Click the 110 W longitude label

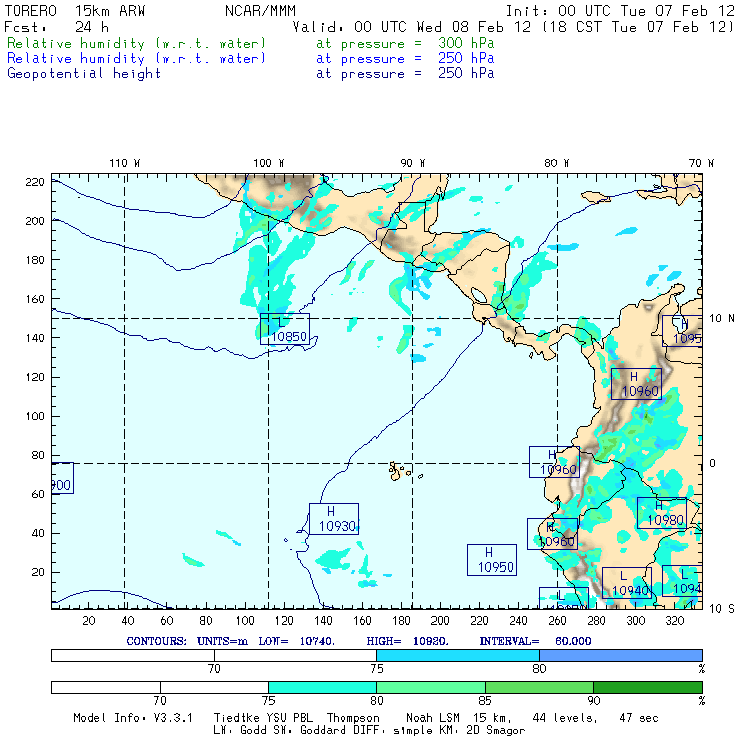[x=124, y=163]
